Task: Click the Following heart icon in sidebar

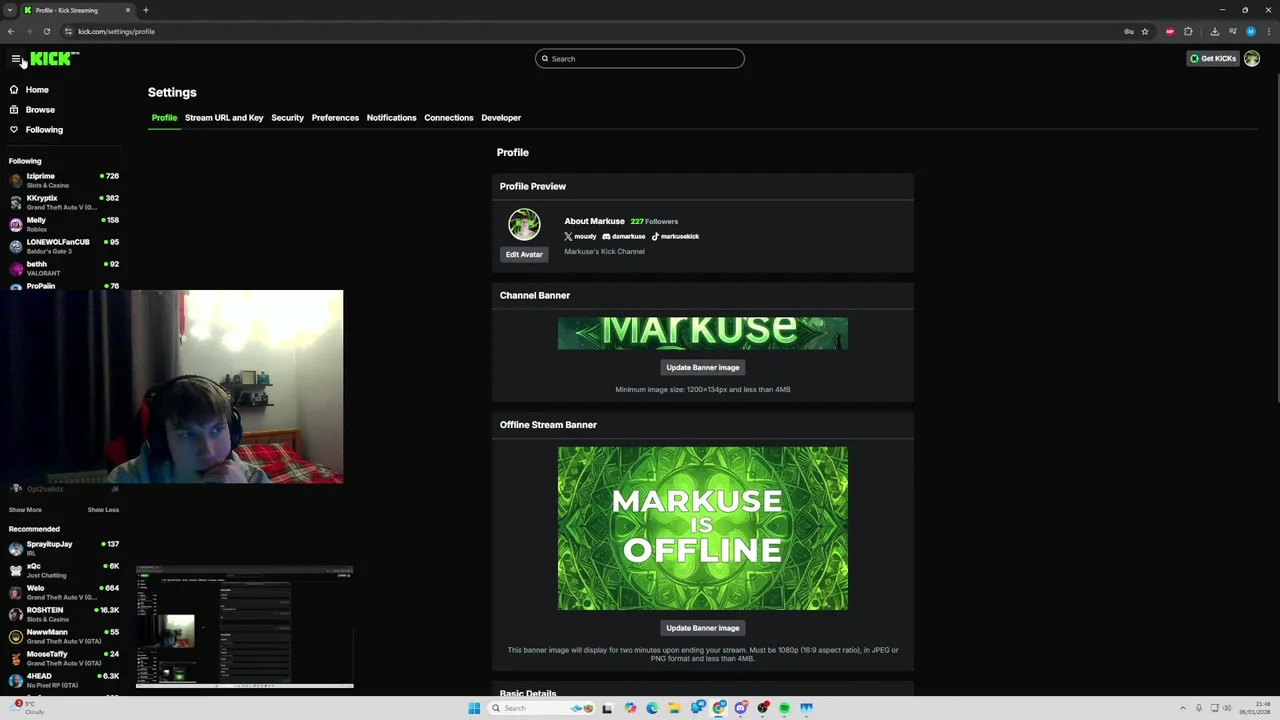Action: (14, 130)
